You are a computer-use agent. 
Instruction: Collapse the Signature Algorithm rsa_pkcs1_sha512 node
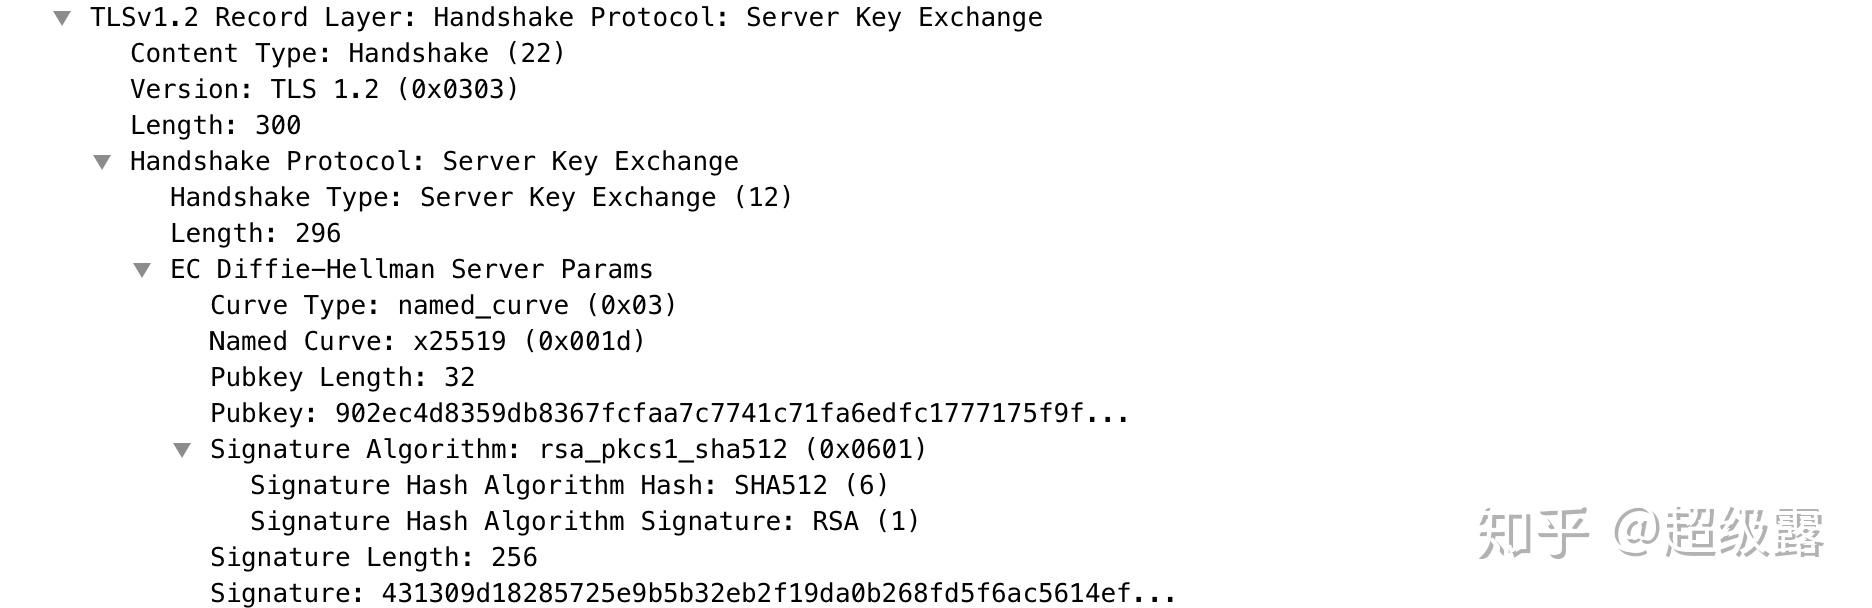(x=182, y=450)
